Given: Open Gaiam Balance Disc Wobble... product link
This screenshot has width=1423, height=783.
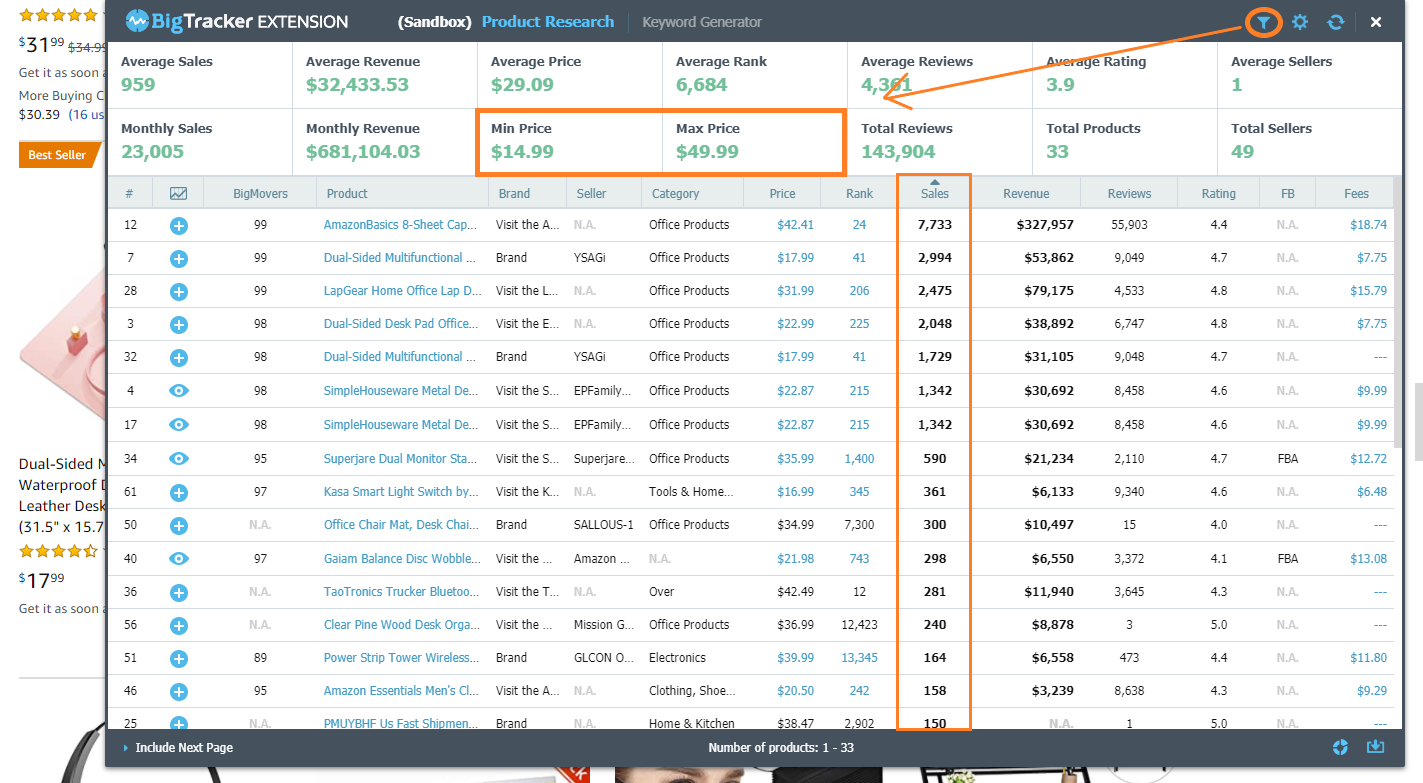Looking at the screenshot, I should [x=400, y=559].
